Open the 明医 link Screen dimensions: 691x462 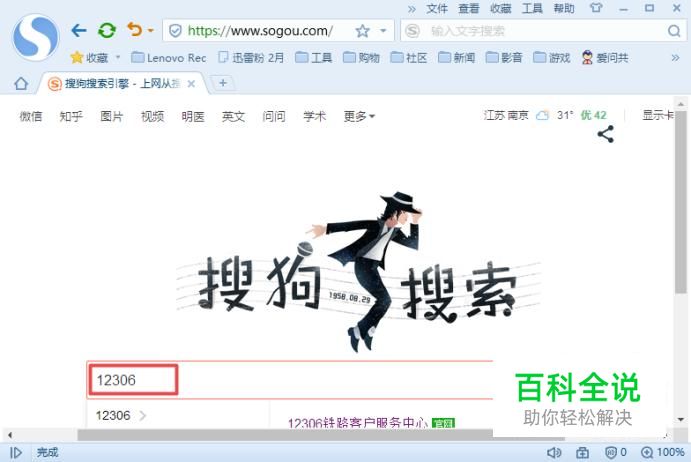click(193, 116)
